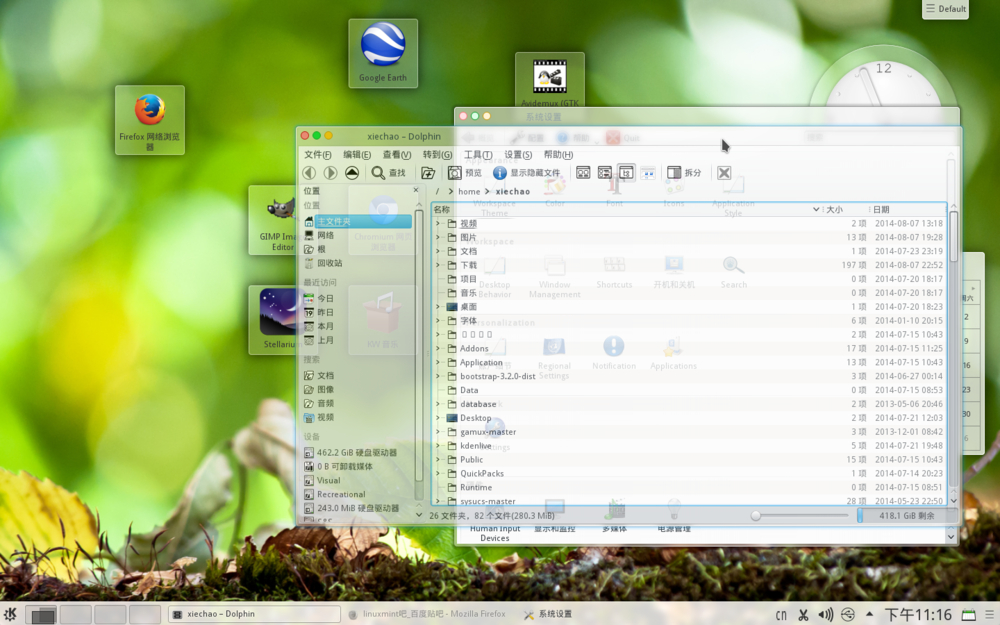The height and width of the screenshot is (625, 1000).
Task: Open Firefox 网络浏览器 desktop icon
Action: (150, 120)
